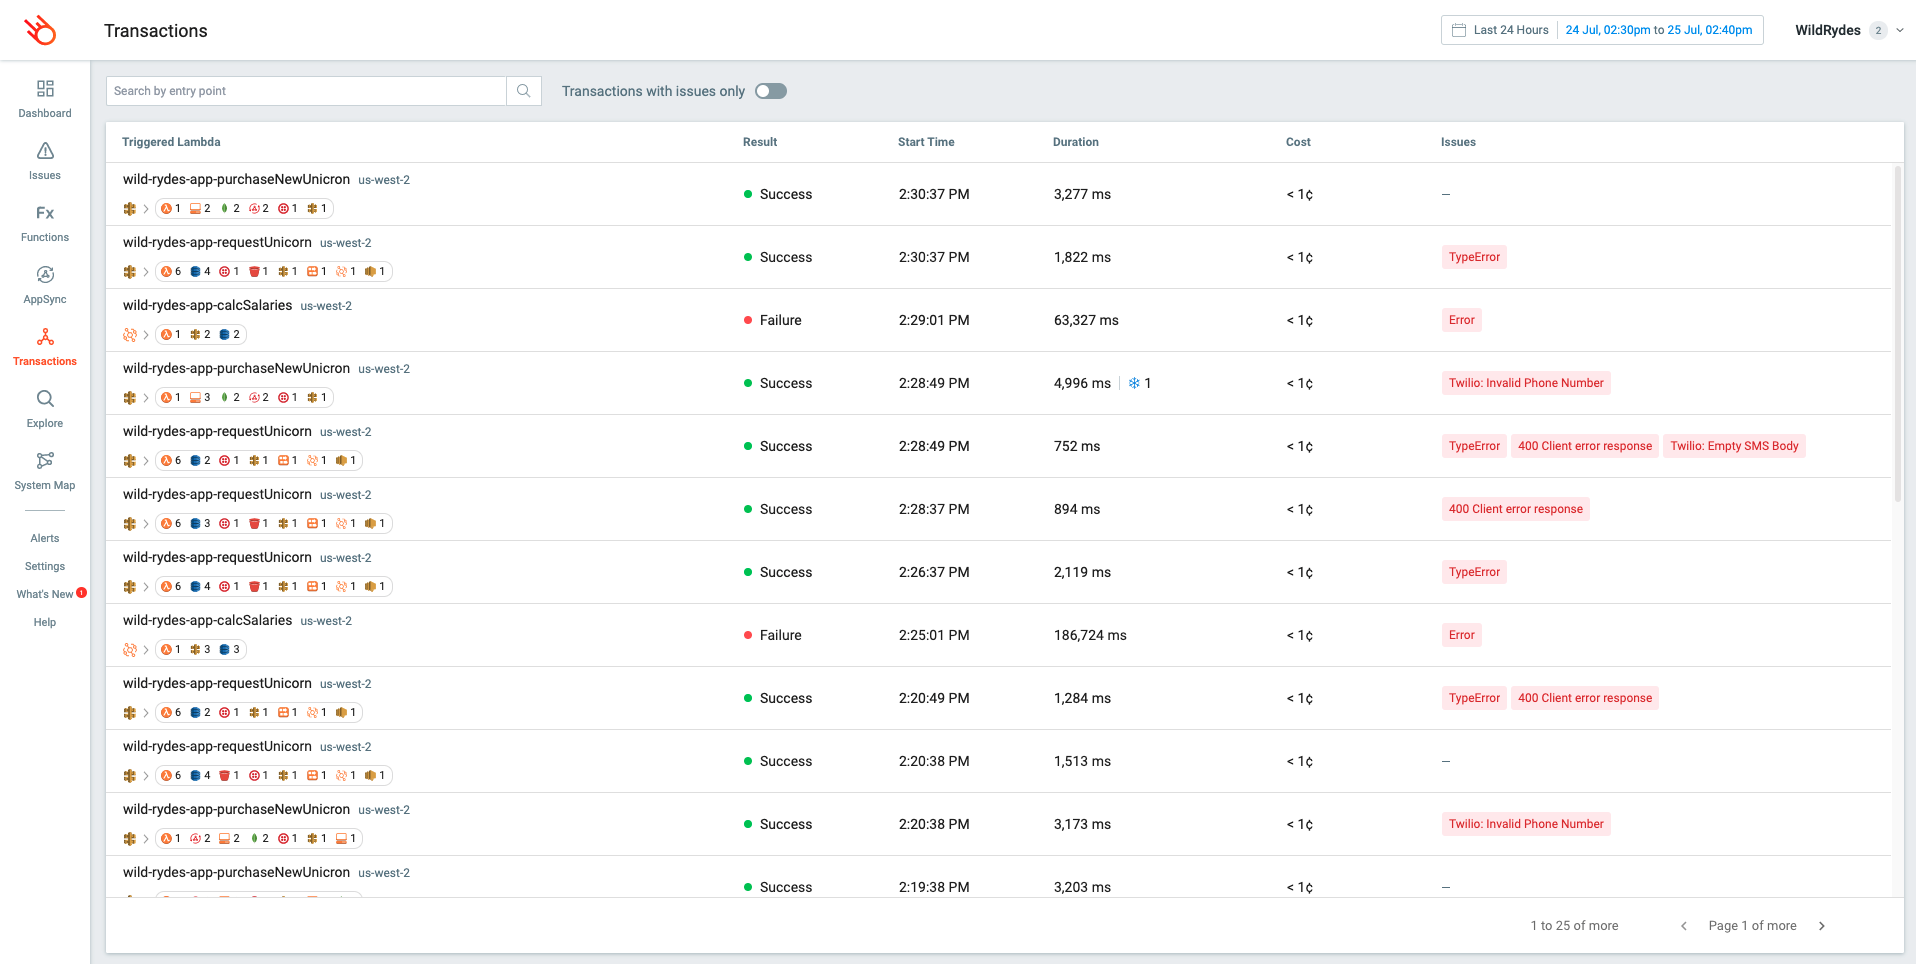Open Alerts in the sidebar
Viewport: 1916px width, 964px height.
[x=45, y=538]
